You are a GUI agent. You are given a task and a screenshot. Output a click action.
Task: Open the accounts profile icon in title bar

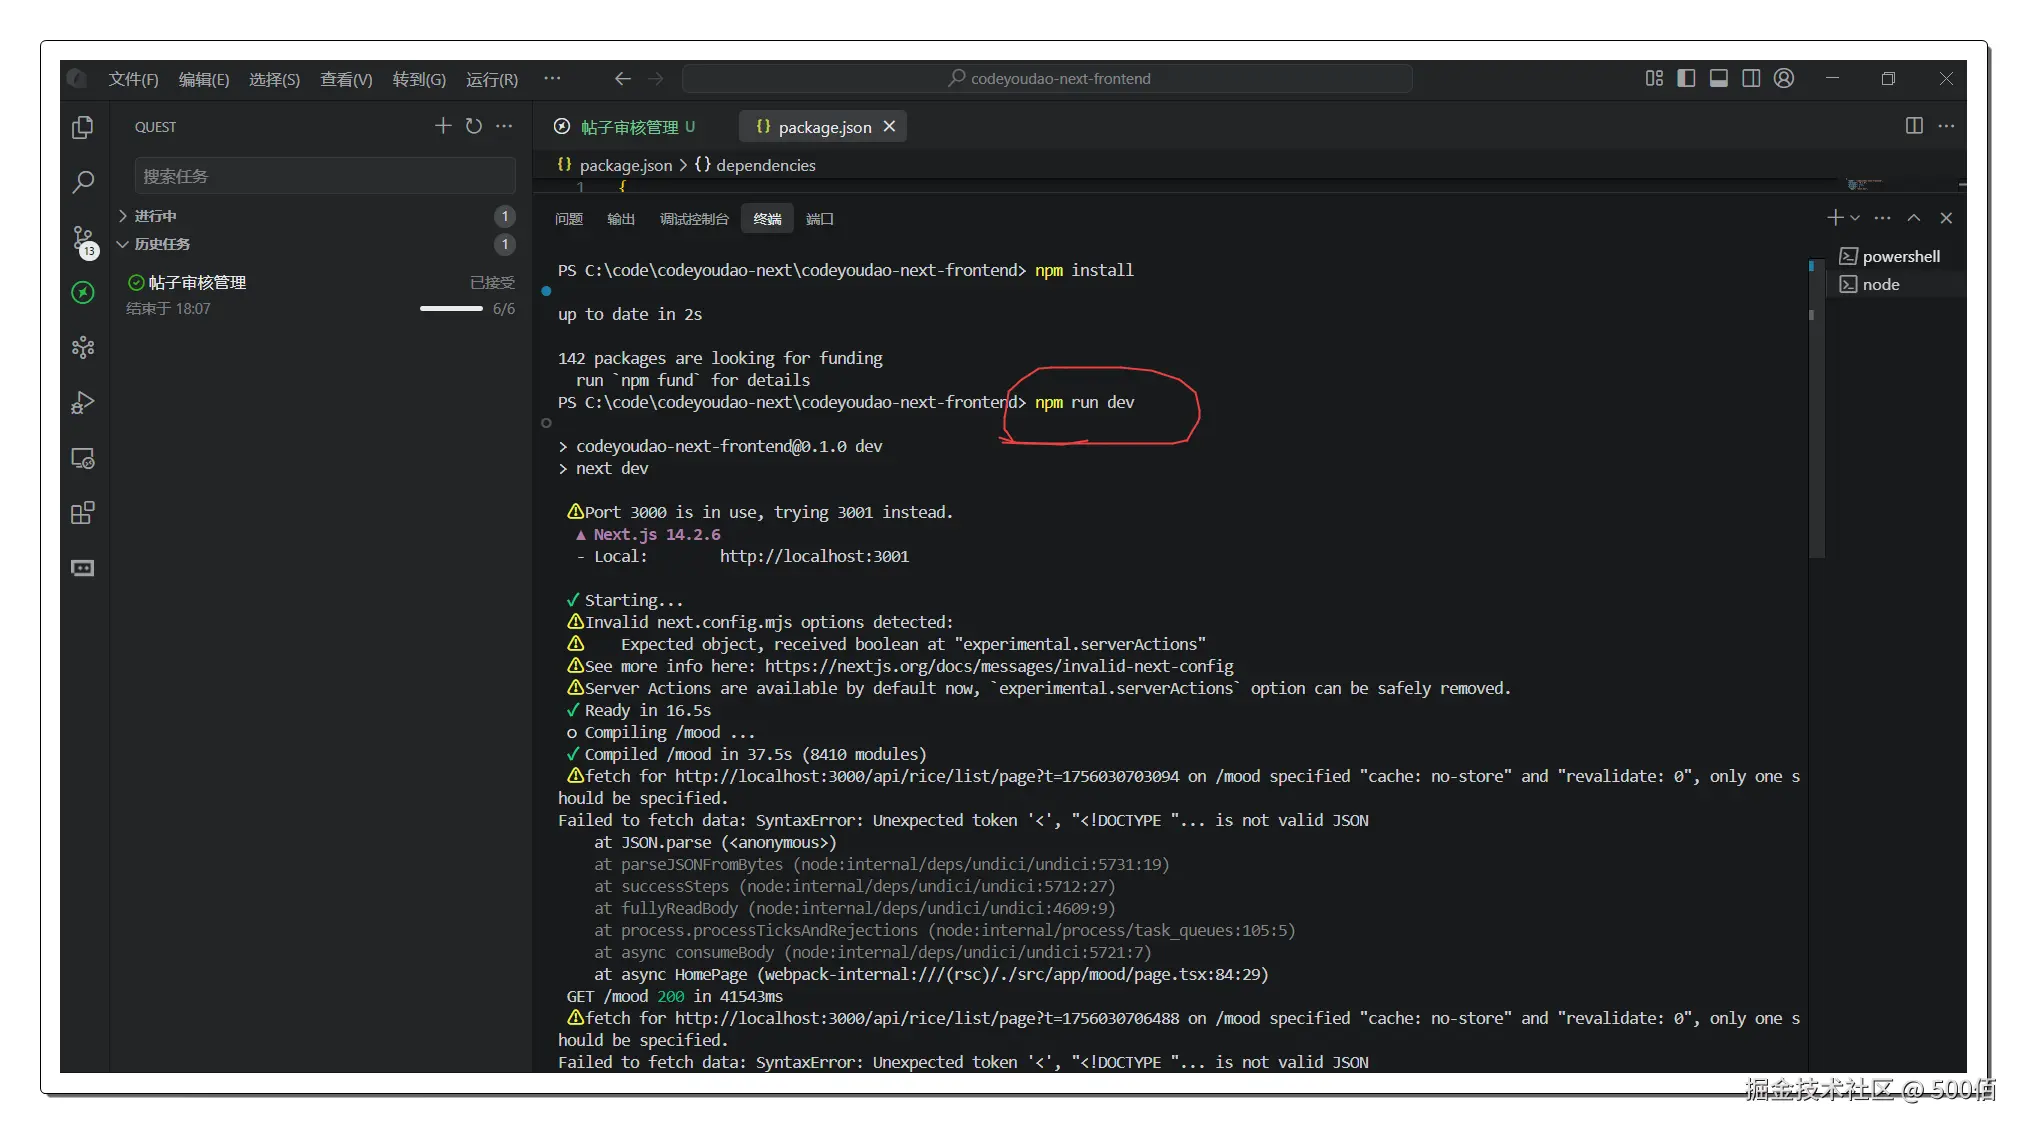click(1784, 78)
